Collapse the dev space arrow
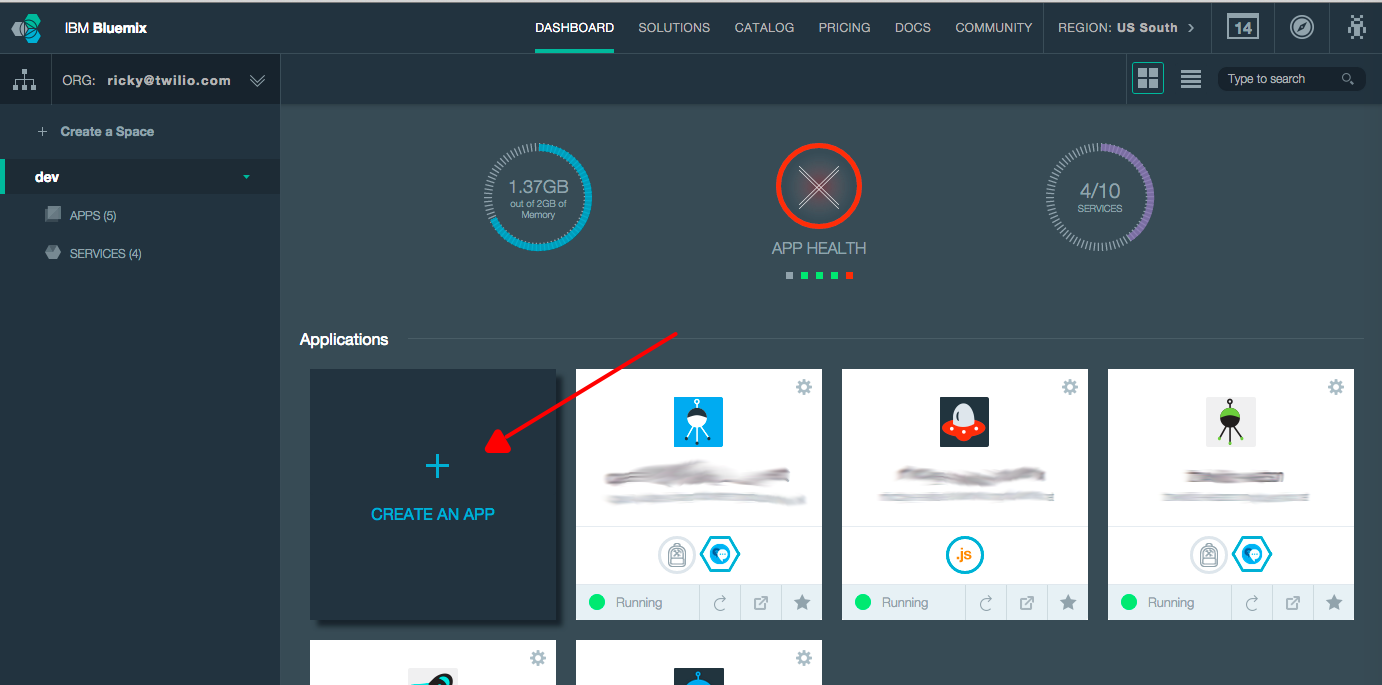This screenshot has height=685, width=1382. [246, 178]
